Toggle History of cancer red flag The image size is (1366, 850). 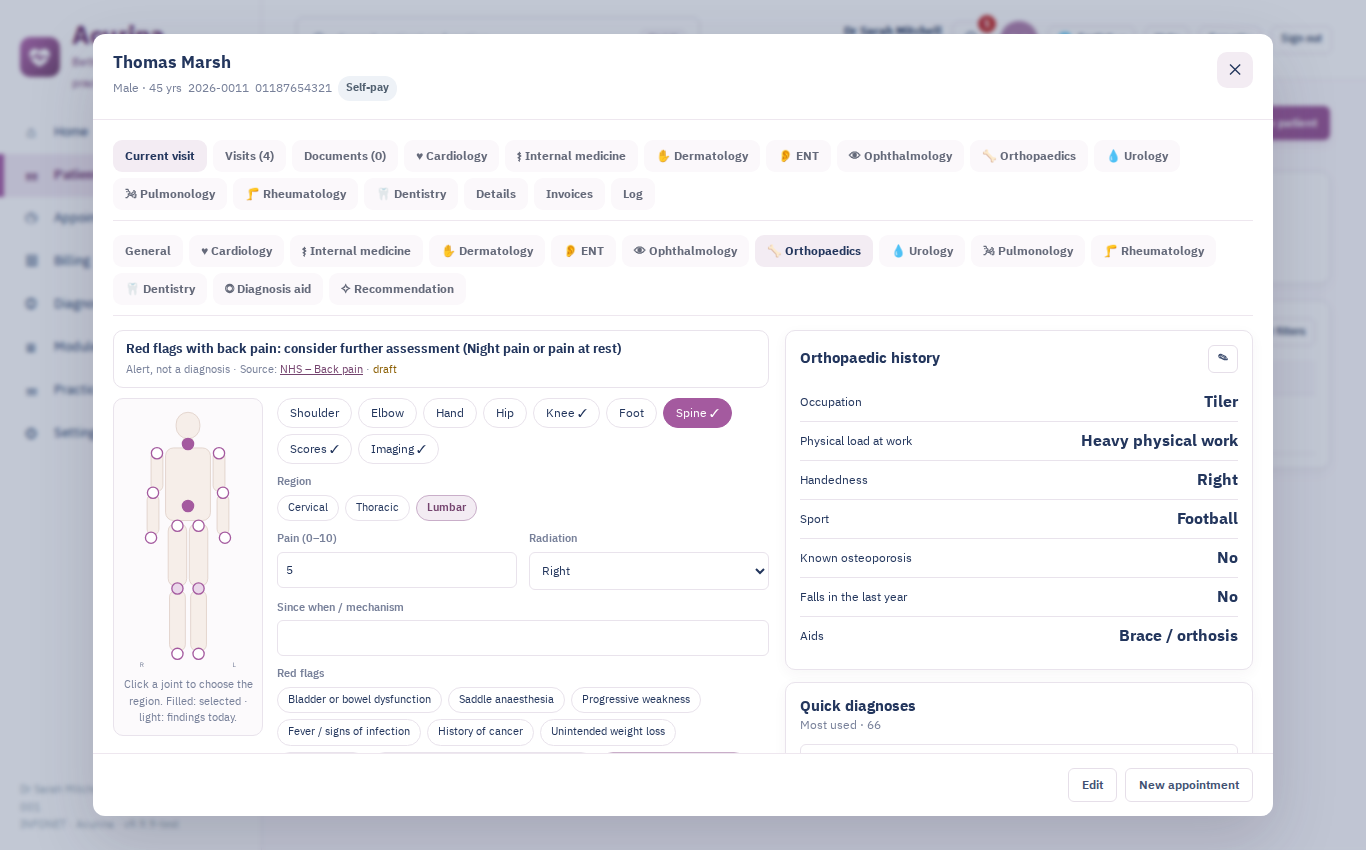(x=480, y=732)
